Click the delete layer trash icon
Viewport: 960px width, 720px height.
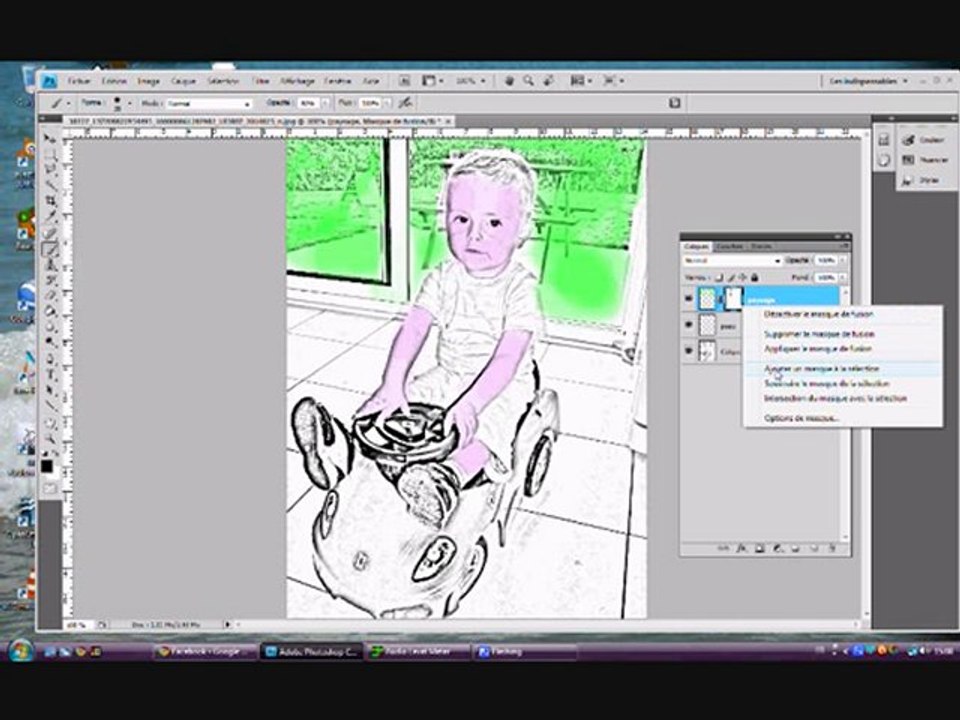[x=833, y=549]
